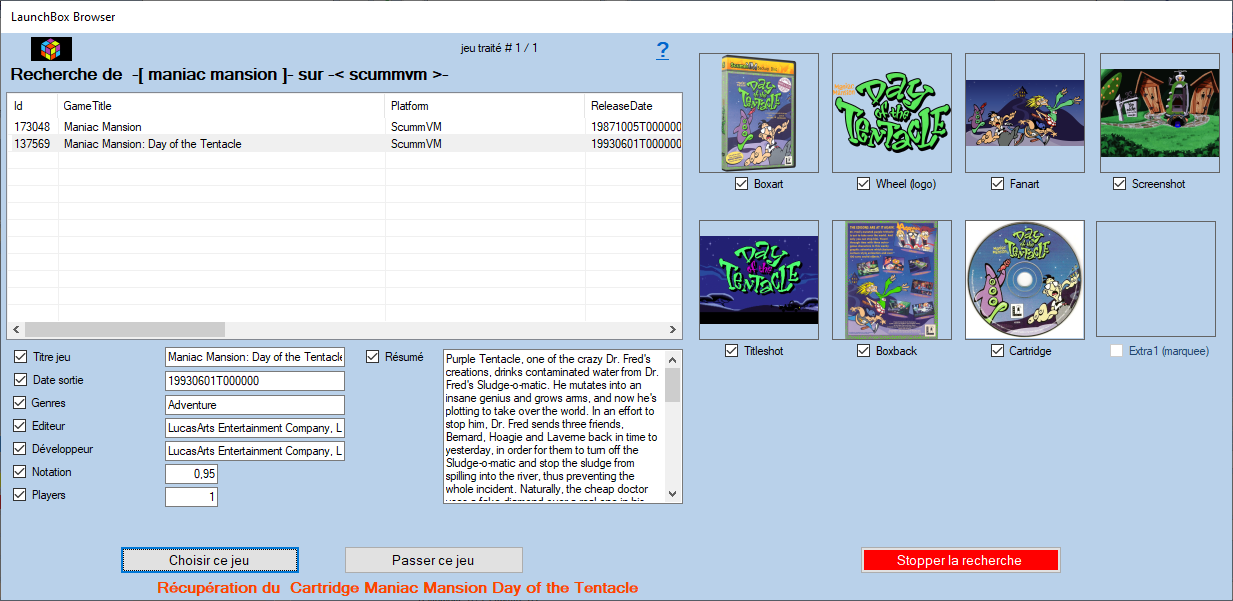
Task: Toggle the Fanart checkbox
Action: tap(997, 184)
